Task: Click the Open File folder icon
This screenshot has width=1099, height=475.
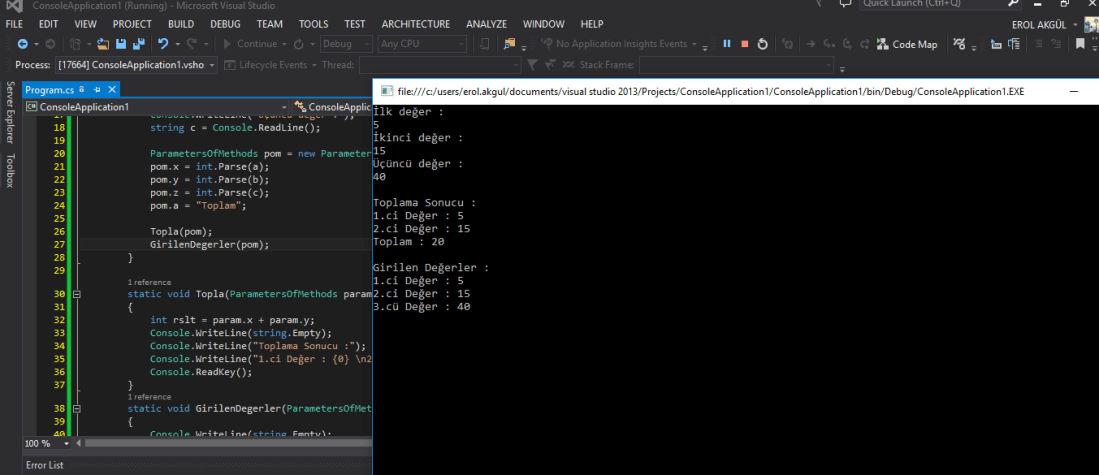Action: 103,44
